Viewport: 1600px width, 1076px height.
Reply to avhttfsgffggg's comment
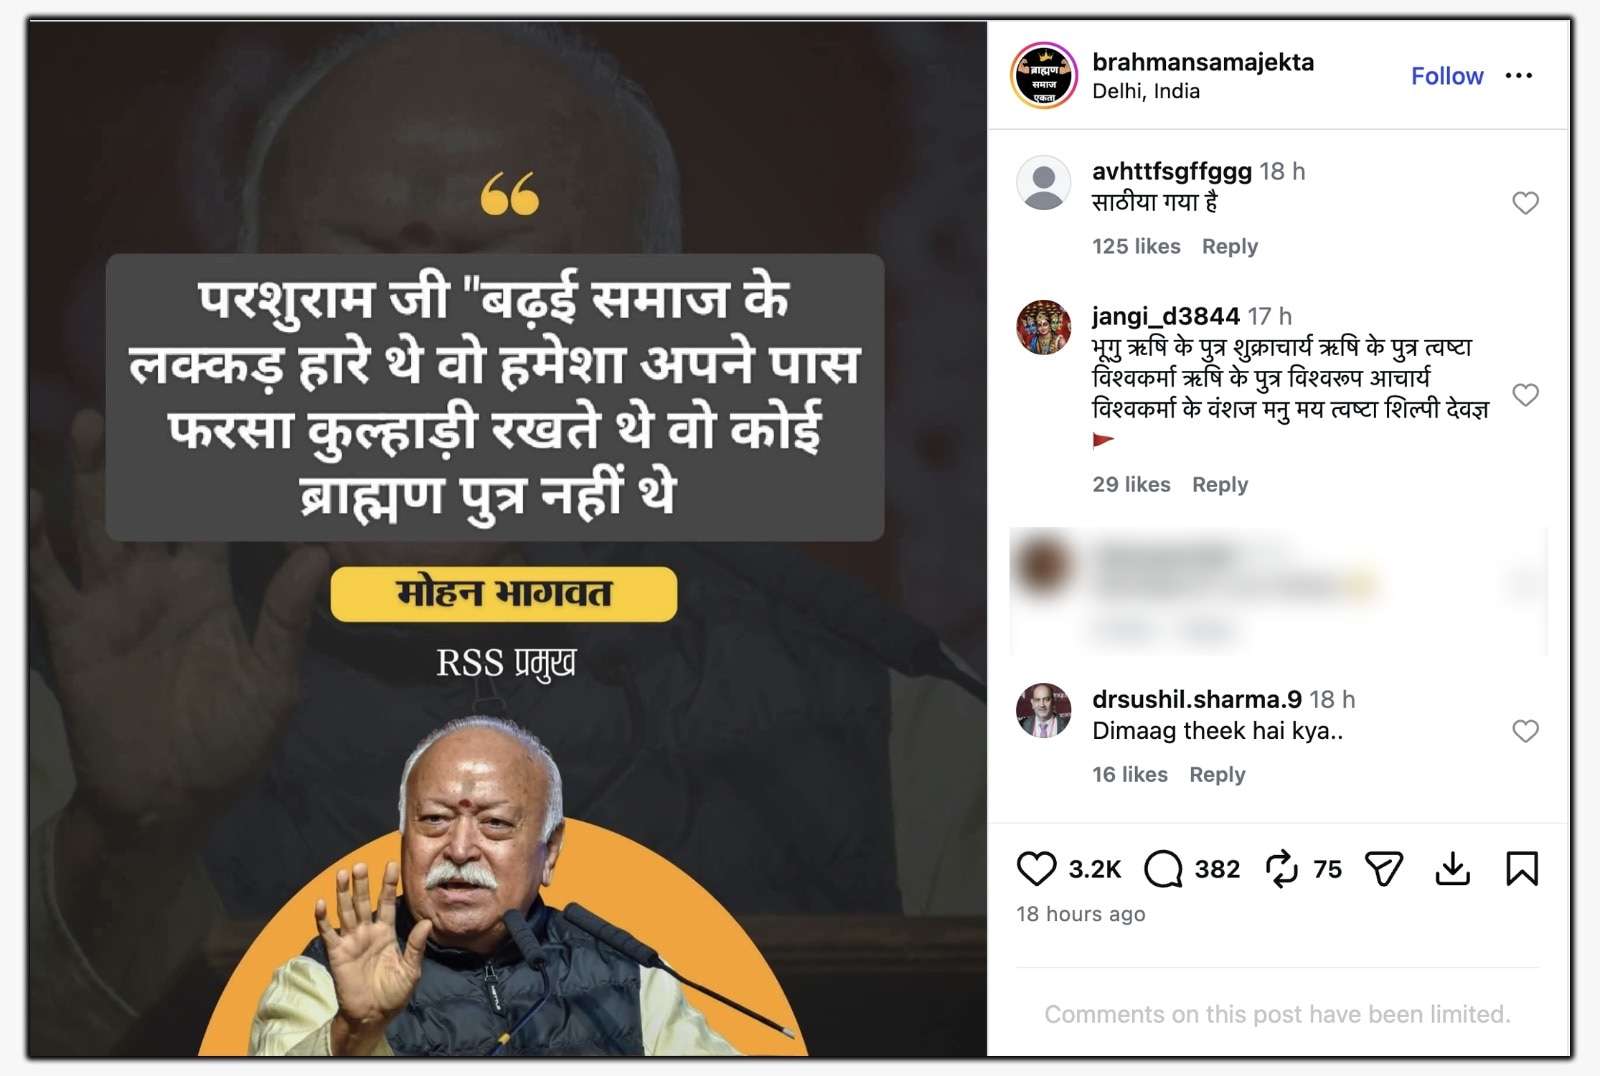[x=1229, y=246]
